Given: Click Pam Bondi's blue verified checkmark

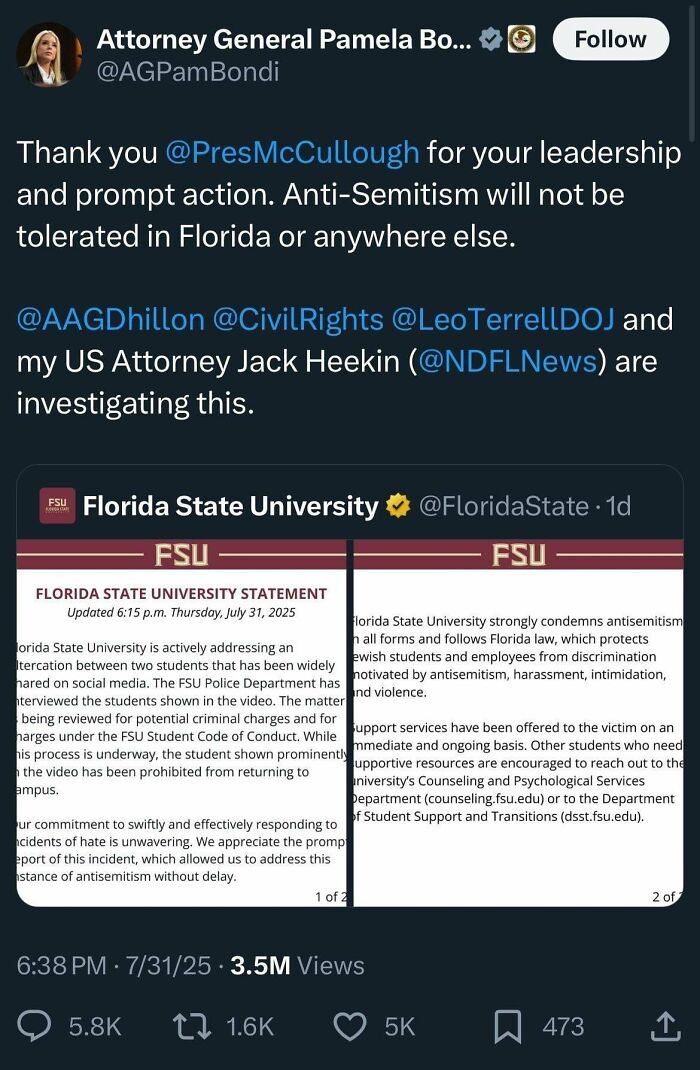Looking at the screenshot, I should click(x=489, y=39).
